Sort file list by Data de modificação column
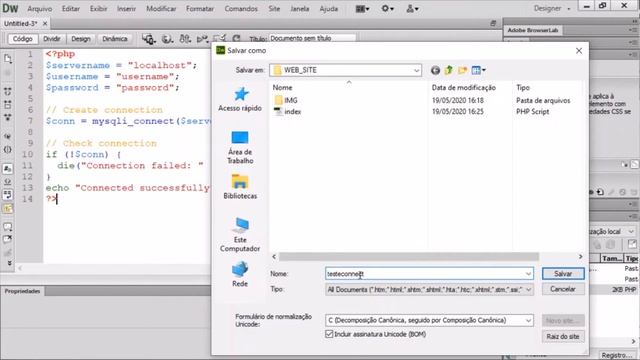The height and width of the screenshot is (360, 640). [x=464, y=87]
